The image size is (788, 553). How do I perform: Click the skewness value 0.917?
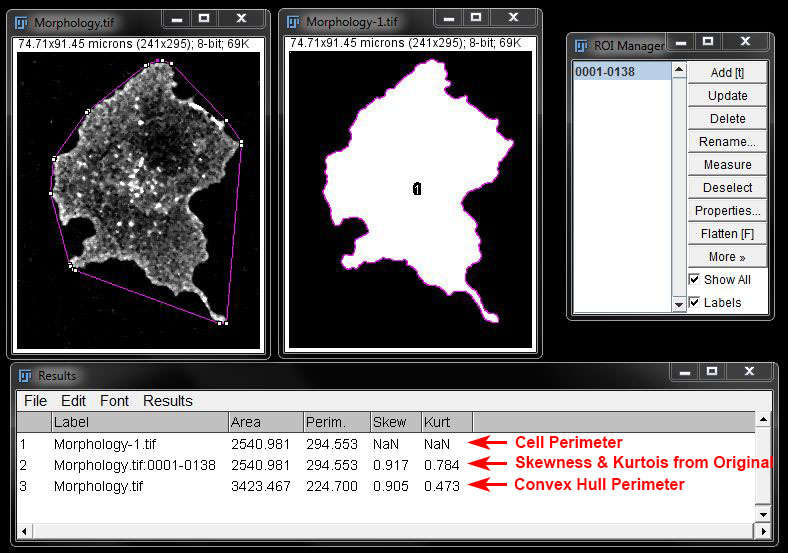pyautogui.click(x=390, y=466)
